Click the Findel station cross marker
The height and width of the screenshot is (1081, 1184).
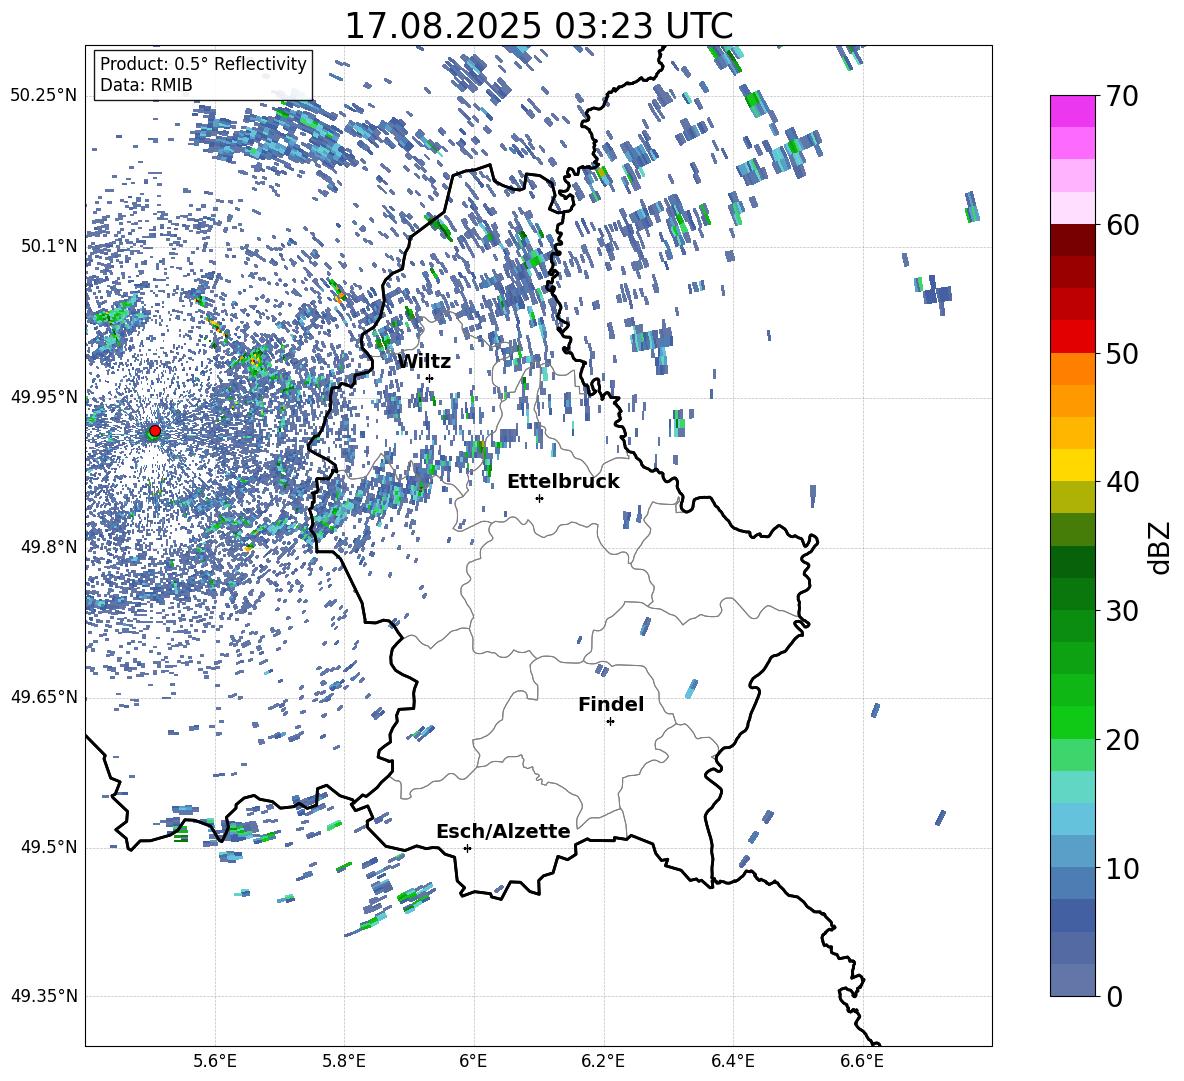tap(610, 722)
